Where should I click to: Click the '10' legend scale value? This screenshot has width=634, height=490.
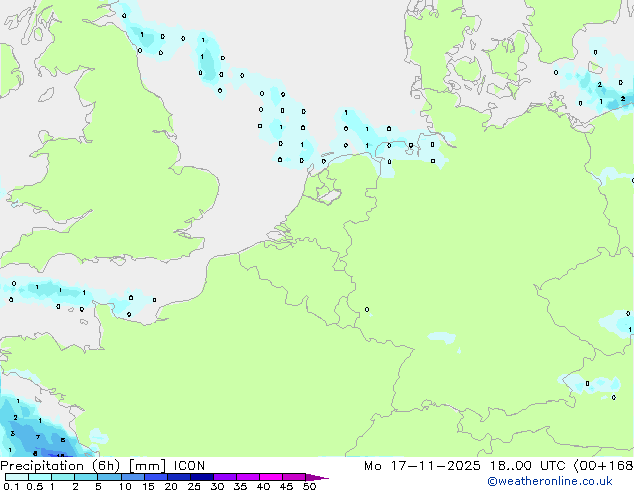(125, 486)
